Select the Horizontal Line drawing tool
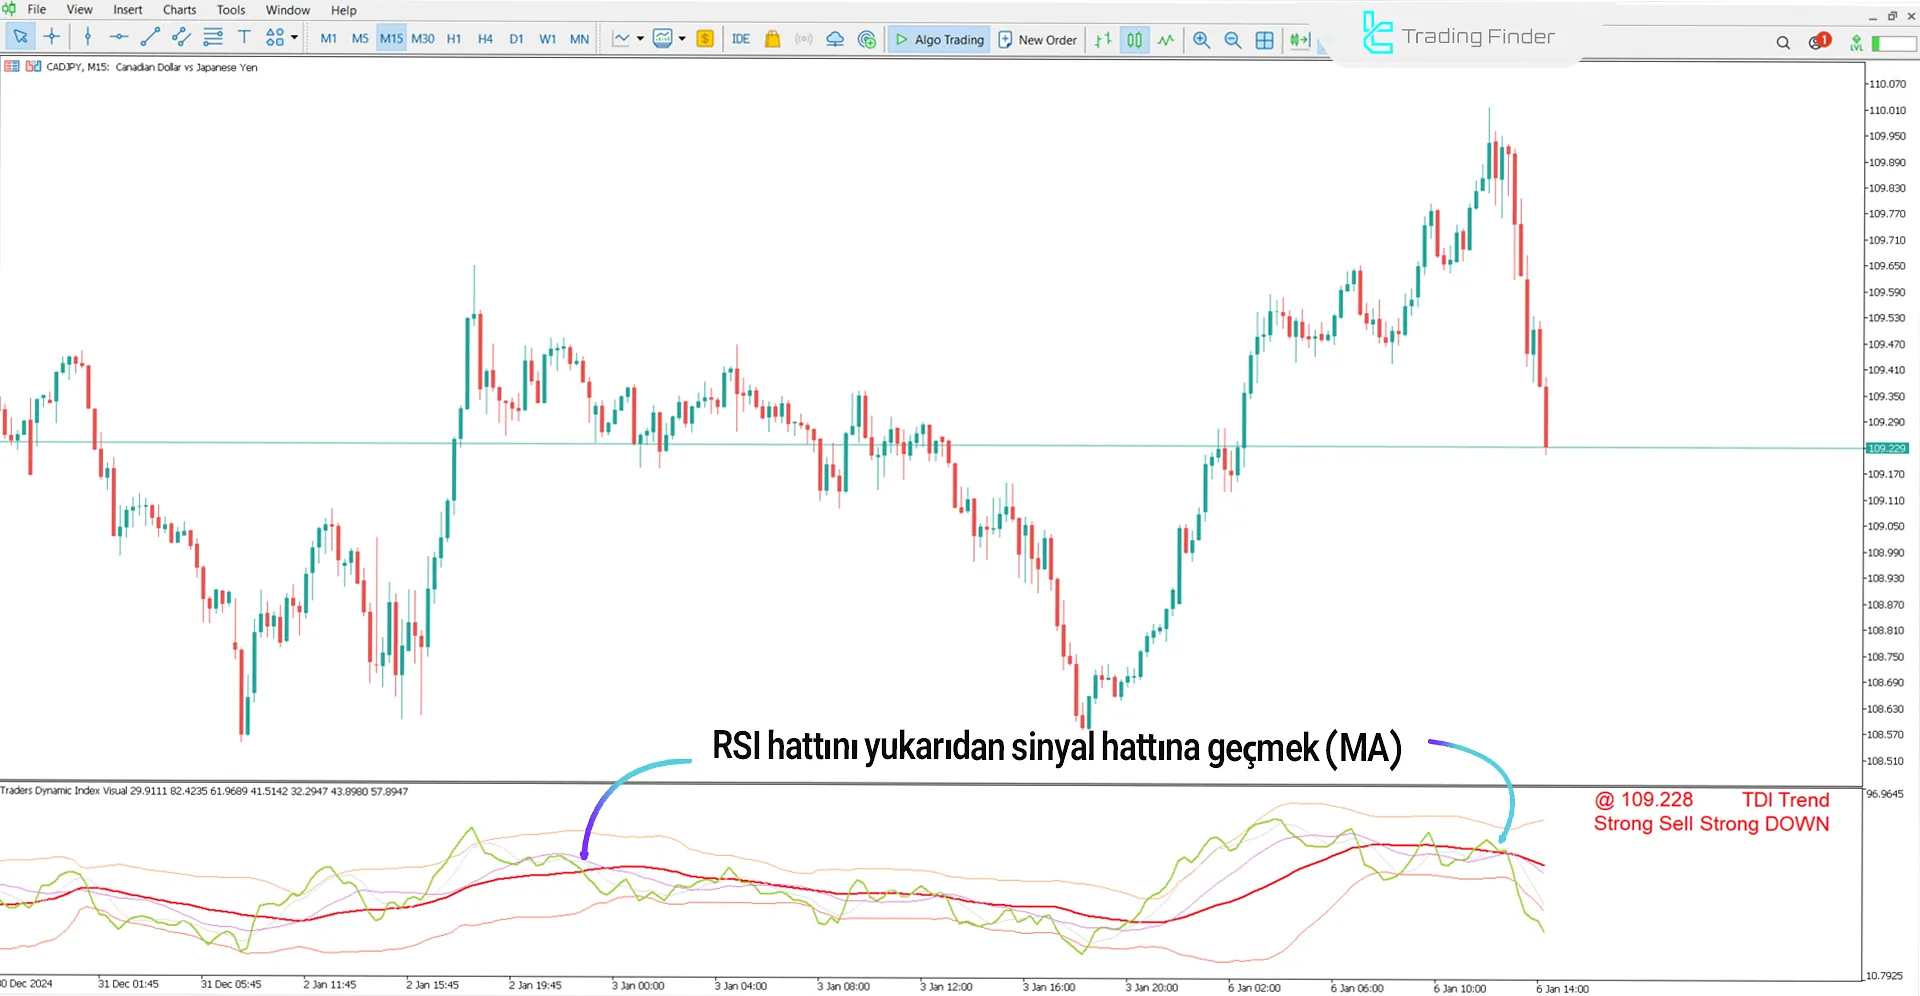This screenshot has height=996, width=1920. click(x=119, y=38)
